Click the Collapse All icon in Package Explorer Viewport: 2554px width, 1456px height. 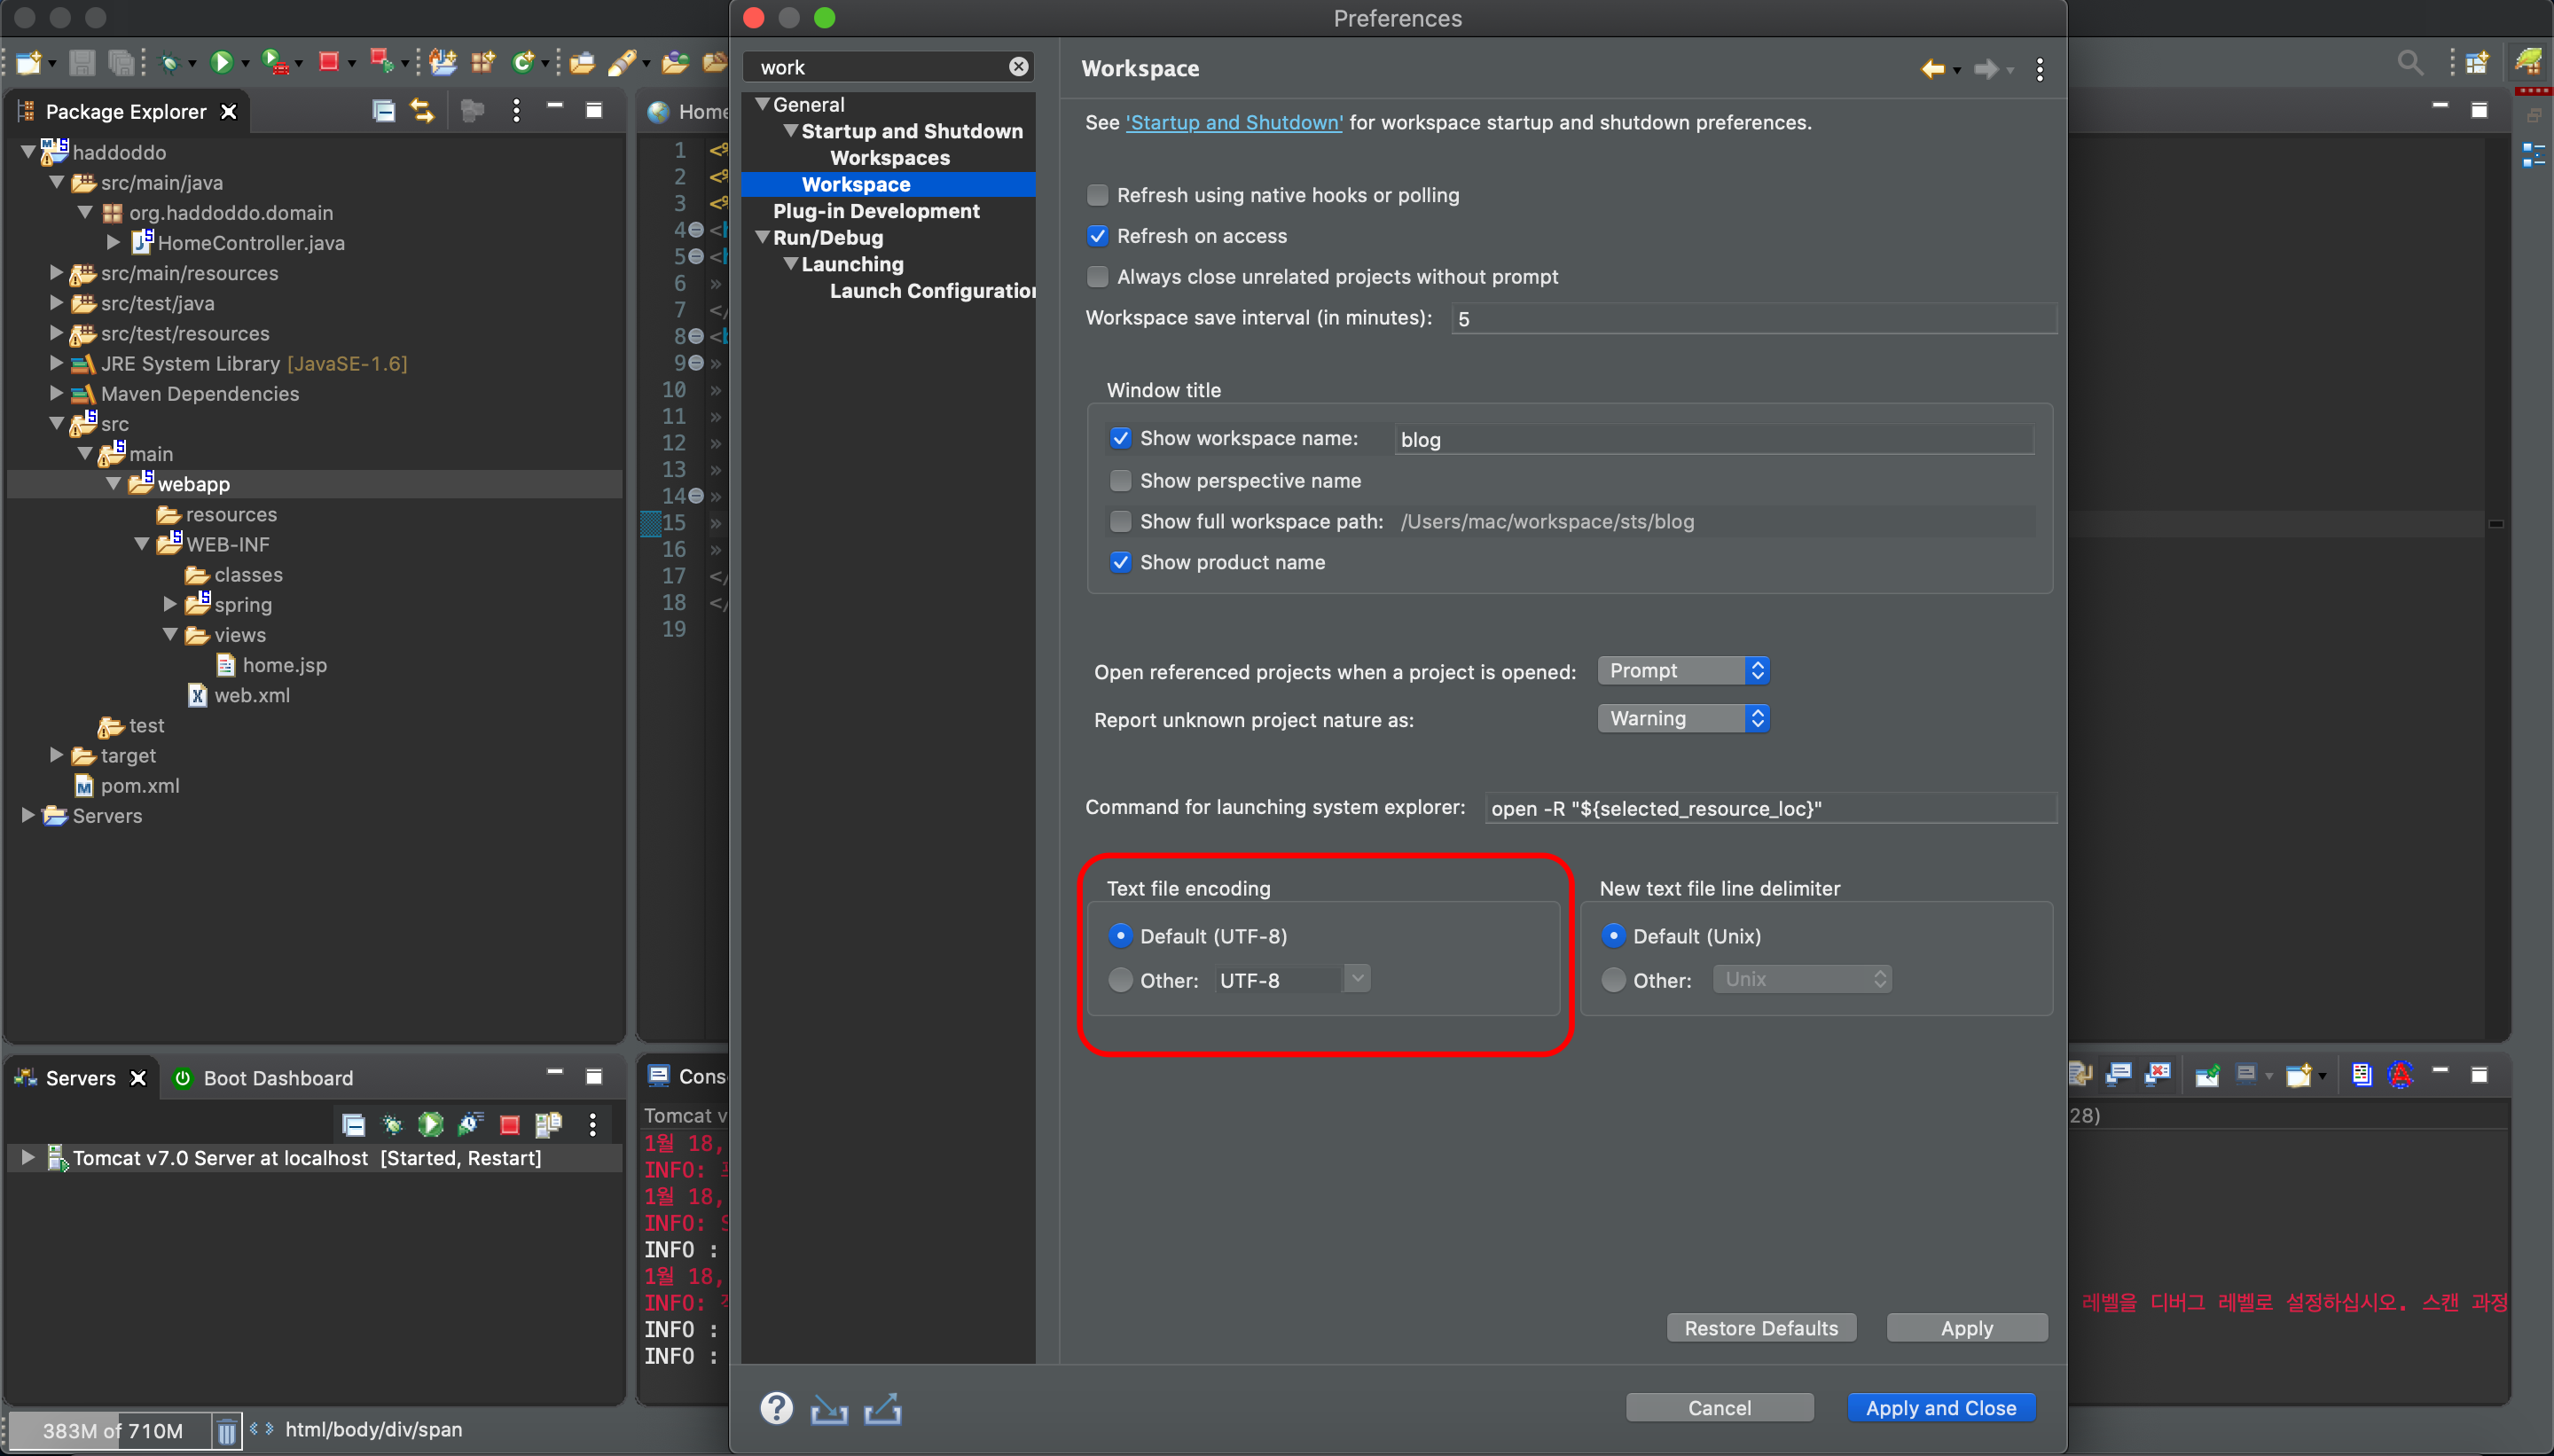(x=383, y=111)
